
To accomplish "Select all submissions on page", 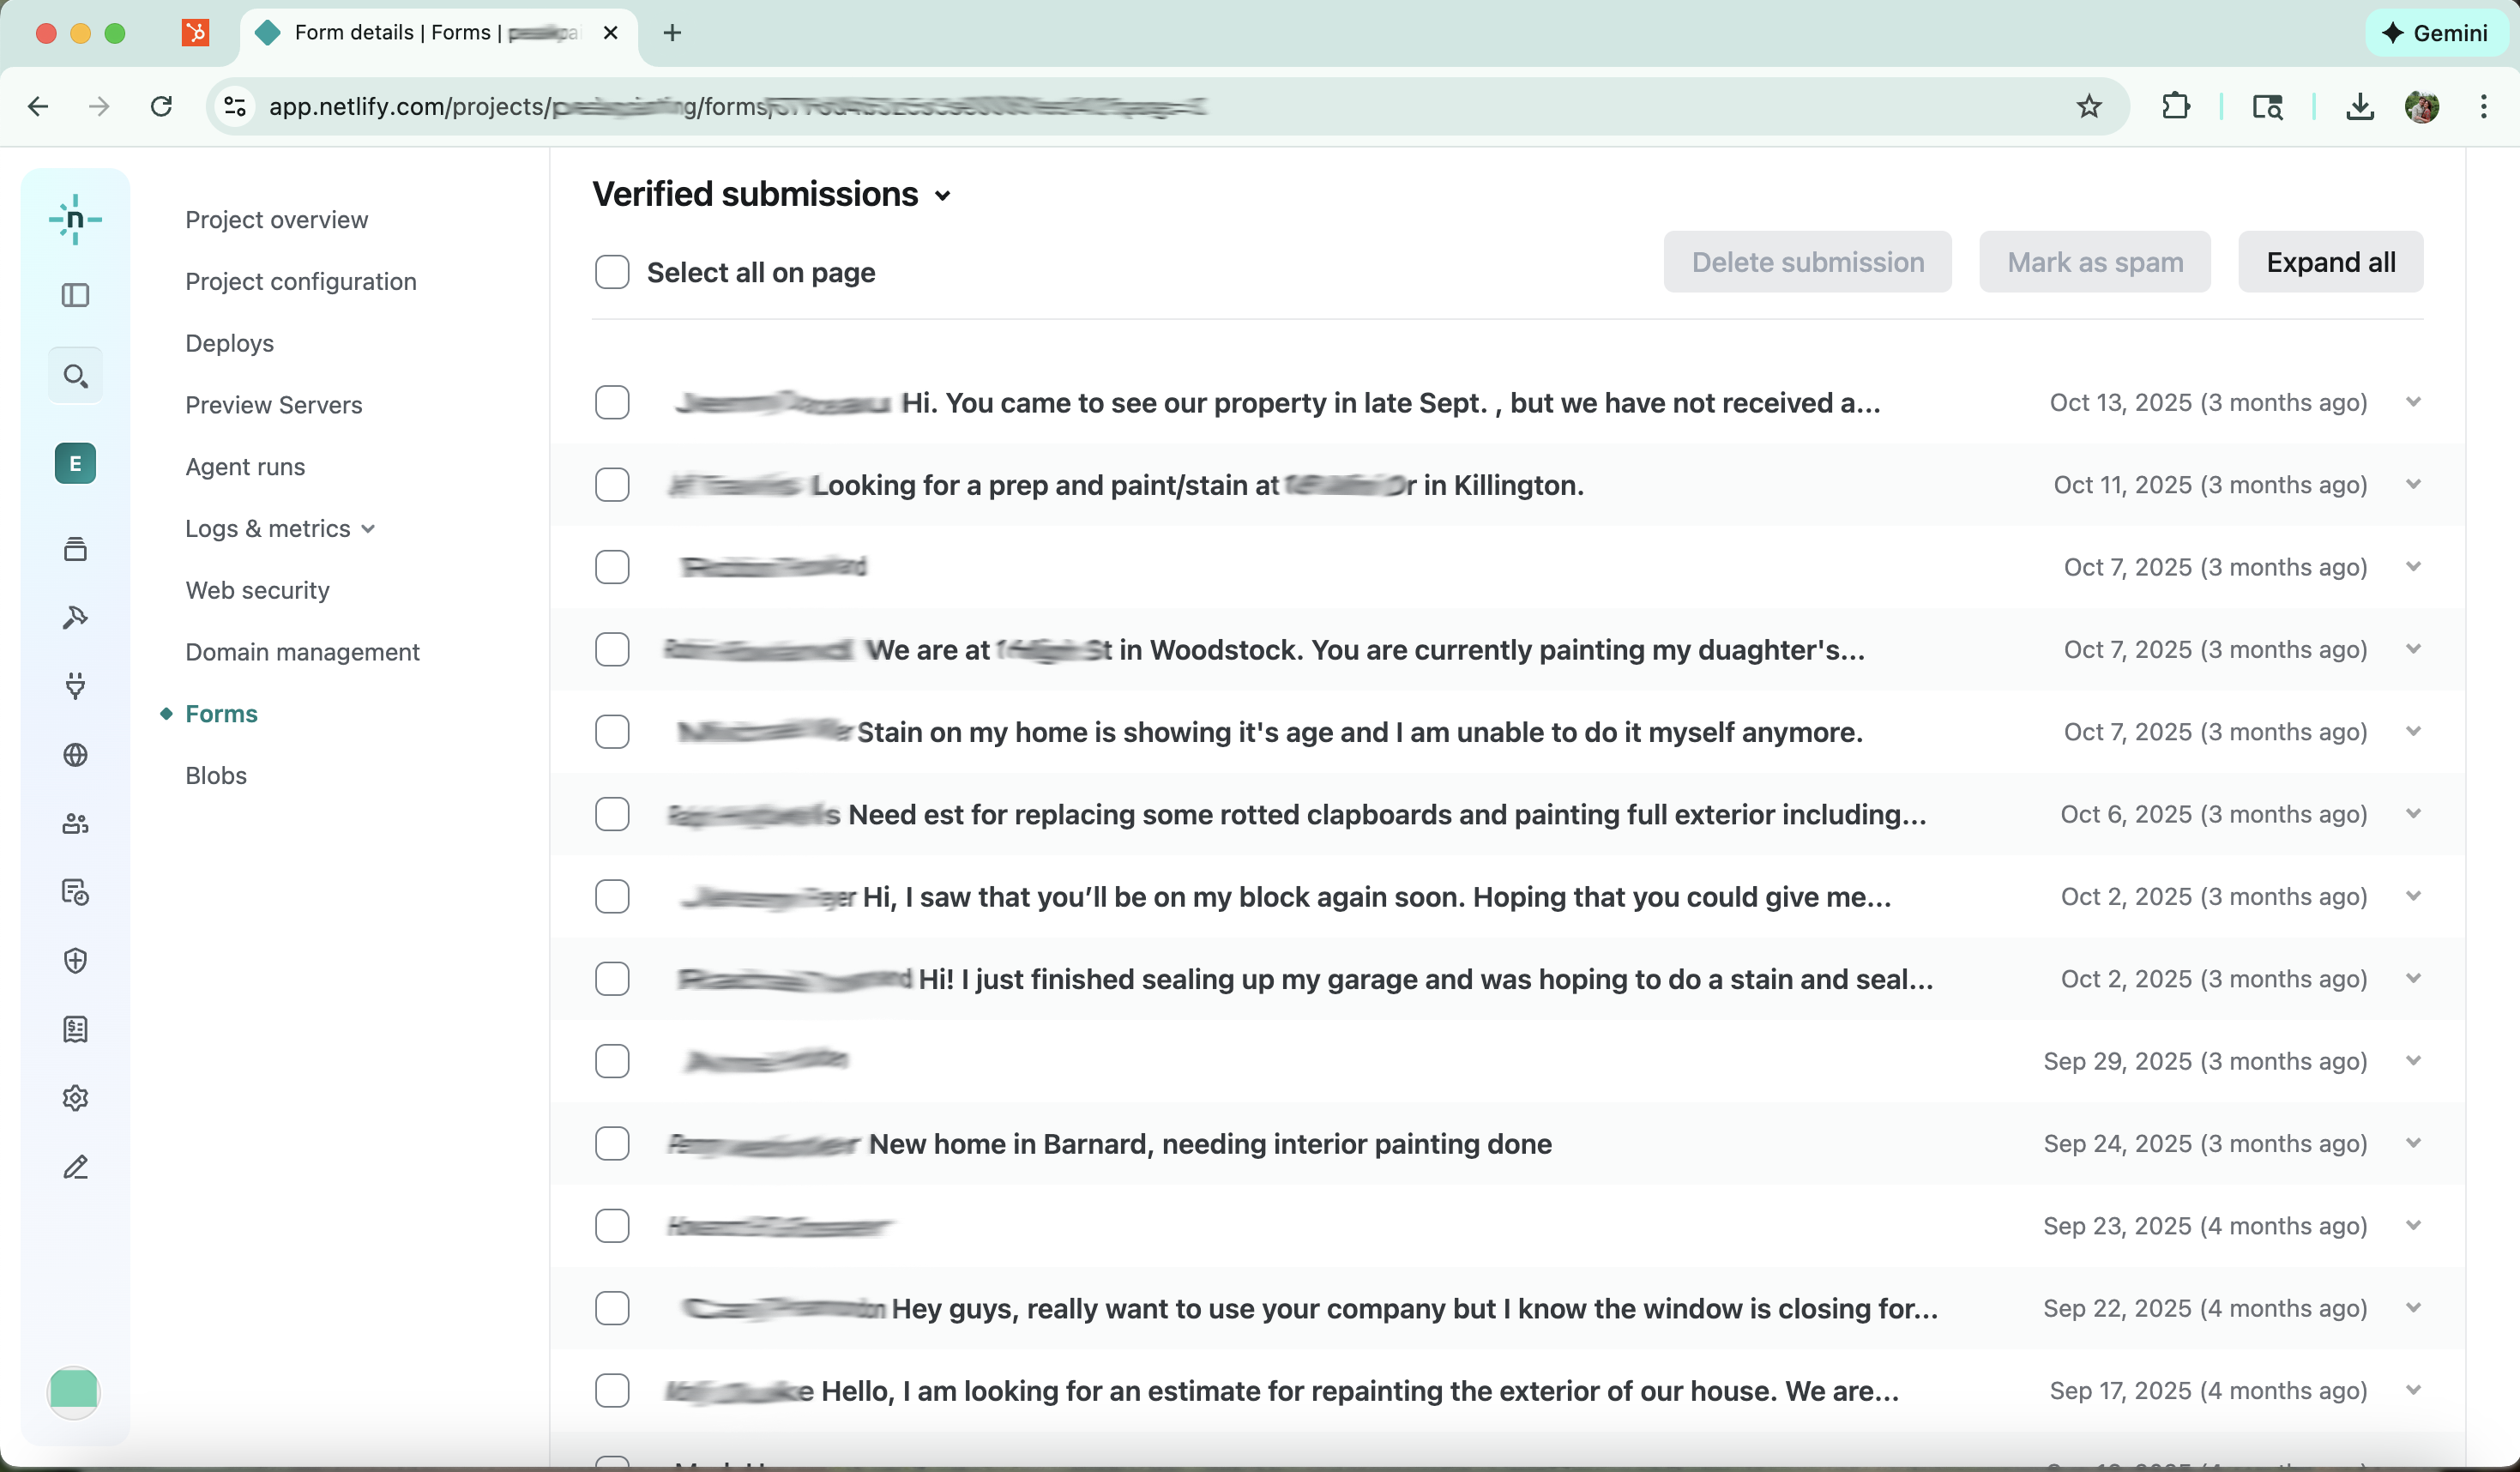I will coord(612,271).
